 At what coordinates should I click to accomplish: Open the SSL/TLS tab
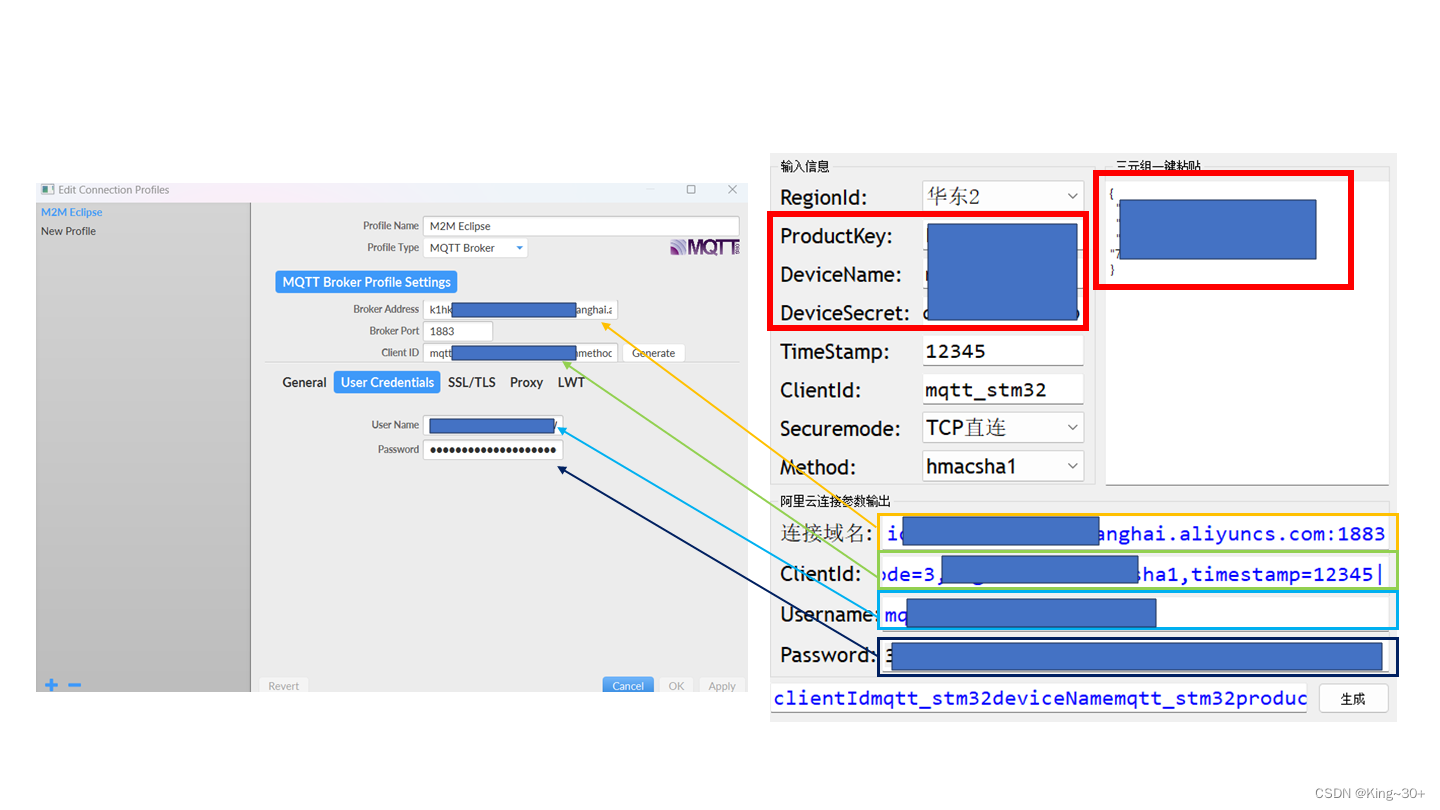click(472, 382)
